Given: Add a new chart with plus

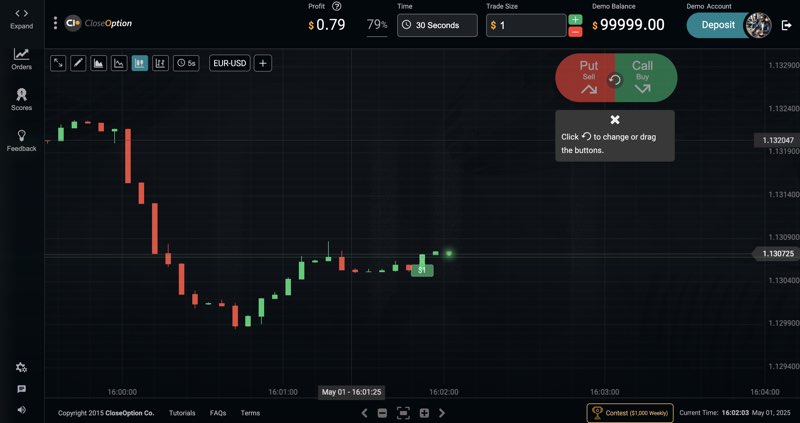Looking at the screenshot, I should coord(263,63).
